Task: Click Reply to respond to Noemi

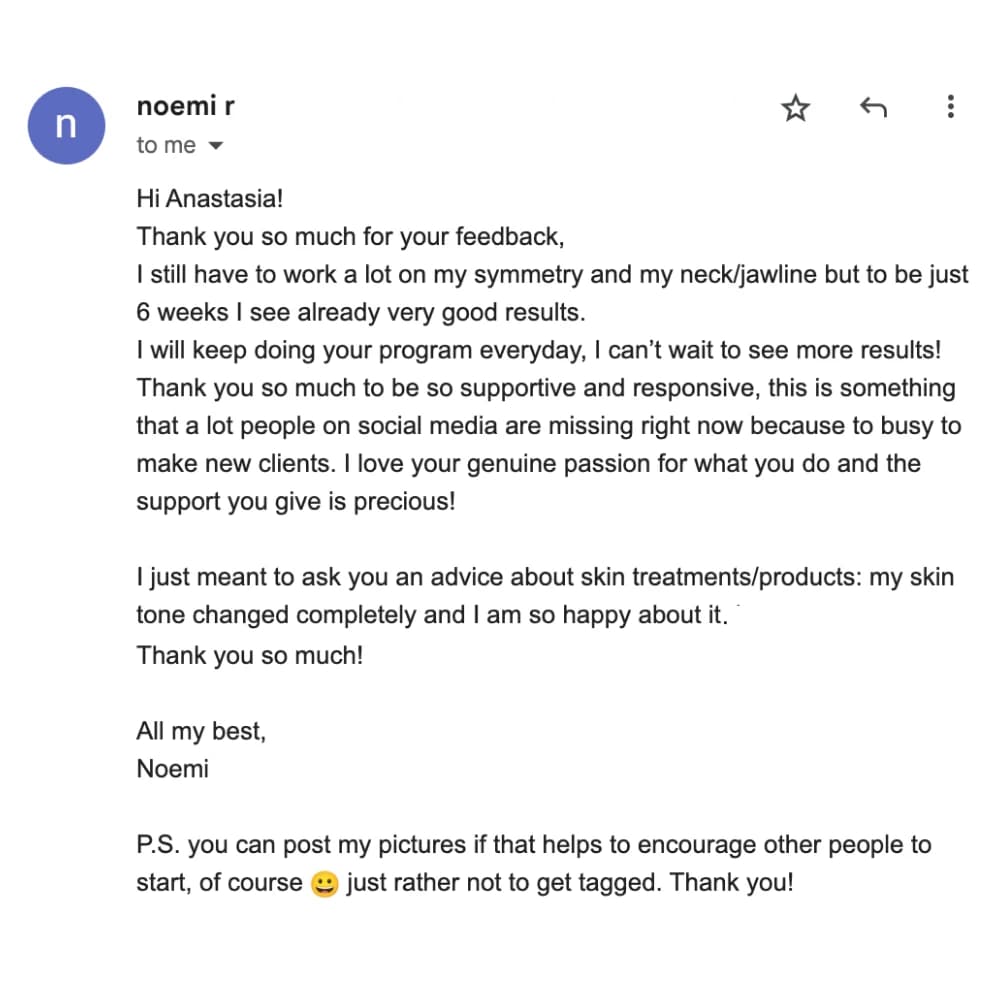Action: coord(873,108)
